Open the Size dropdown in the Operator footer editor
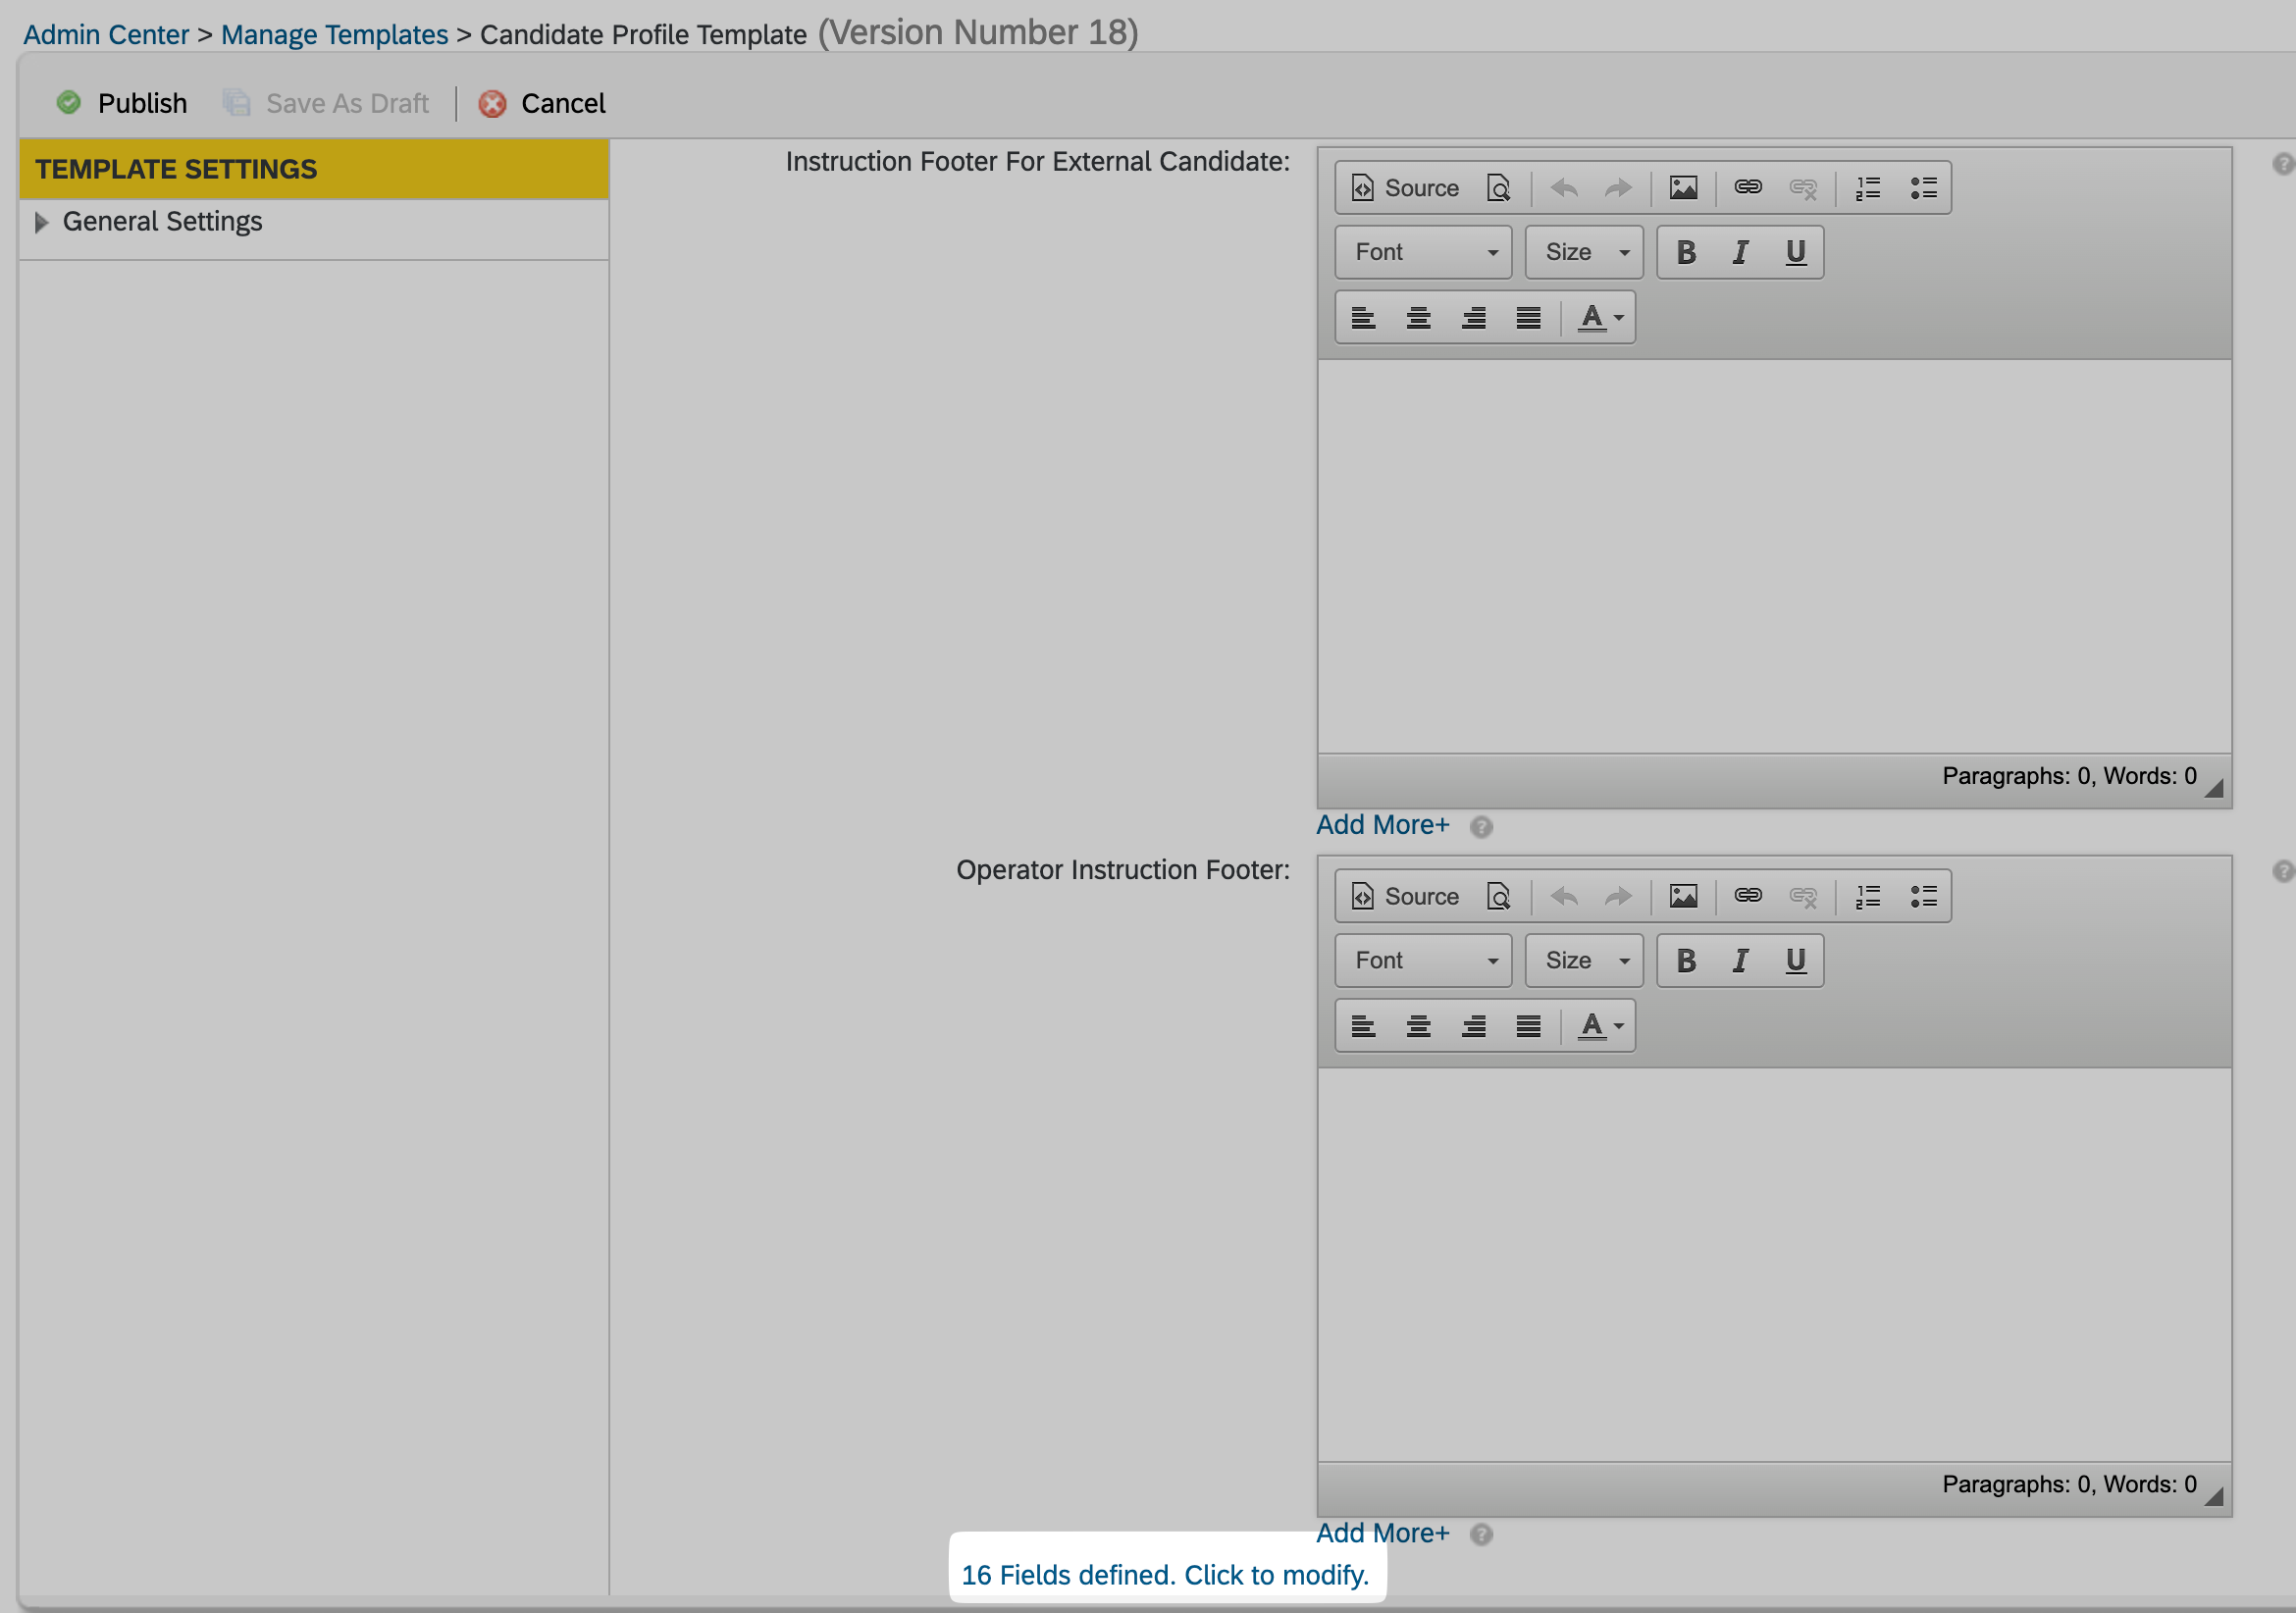The height and width of the screenshot is (1613, 2296). coord(1584,960)
